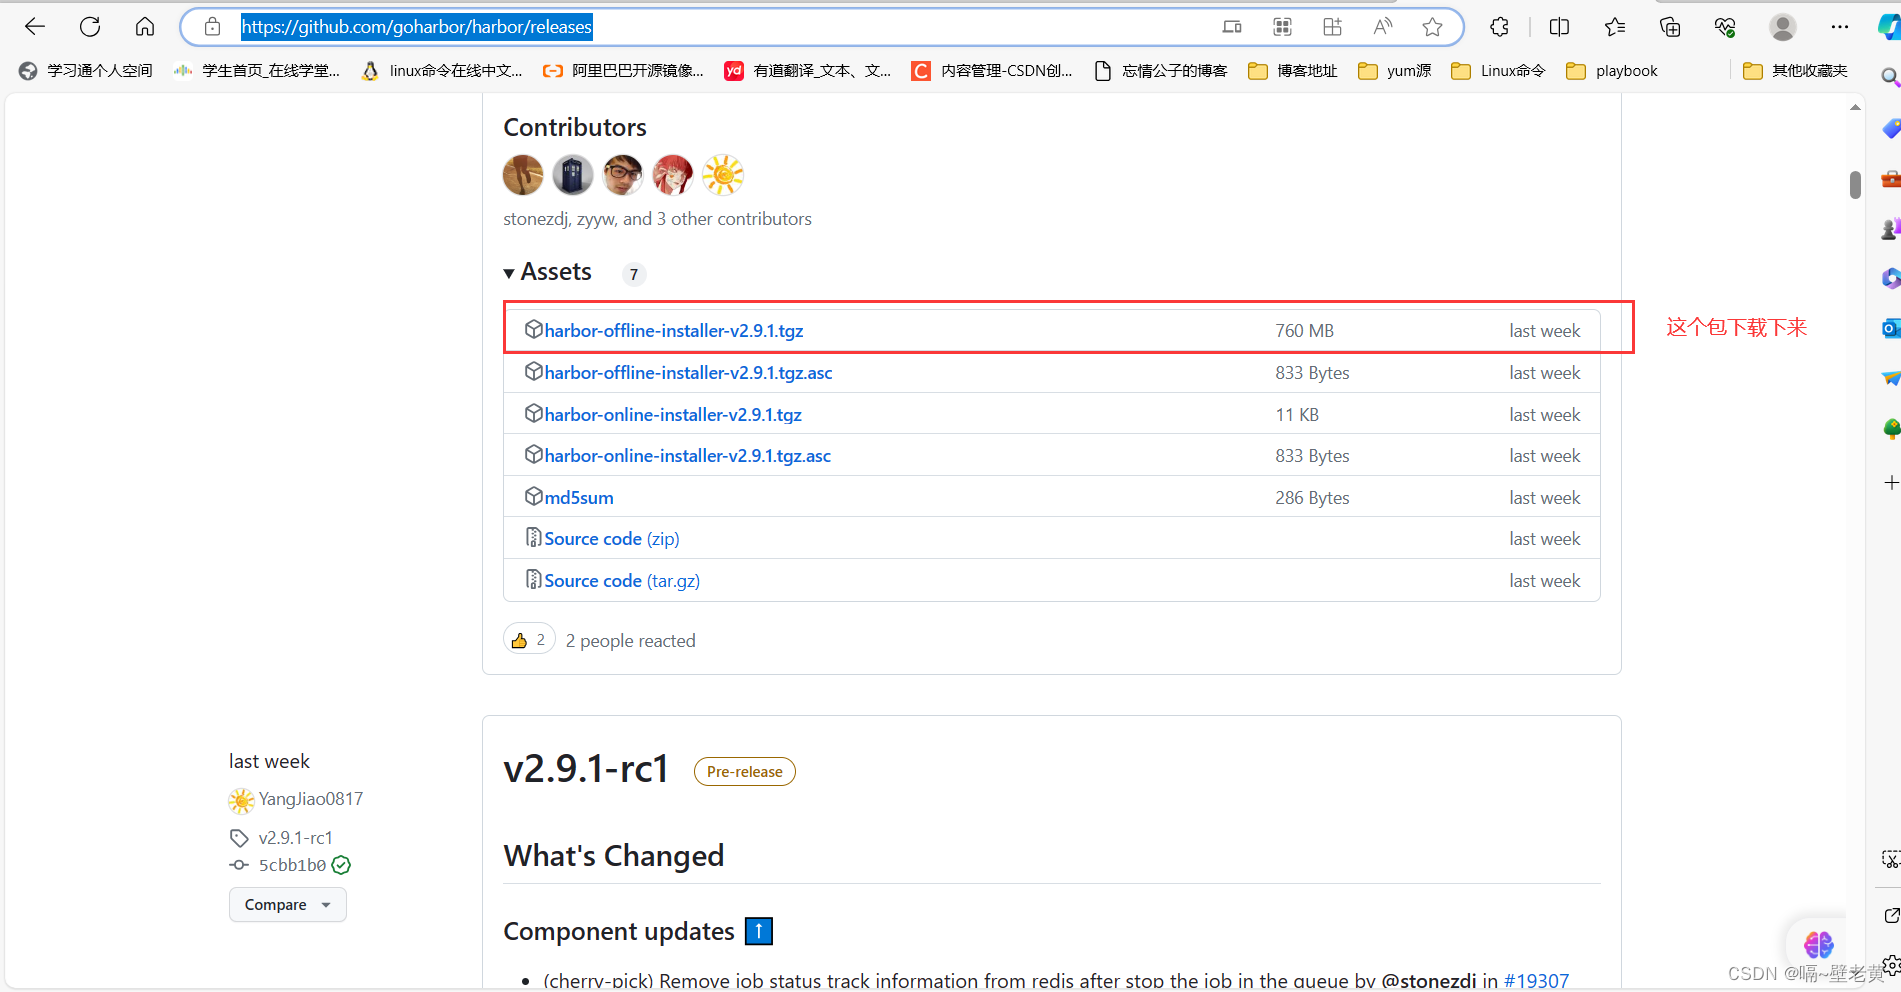The width and height of the screenshot is (1901, 992).
Task: Add this page to favorites star icon
Action: (1432, 27)
